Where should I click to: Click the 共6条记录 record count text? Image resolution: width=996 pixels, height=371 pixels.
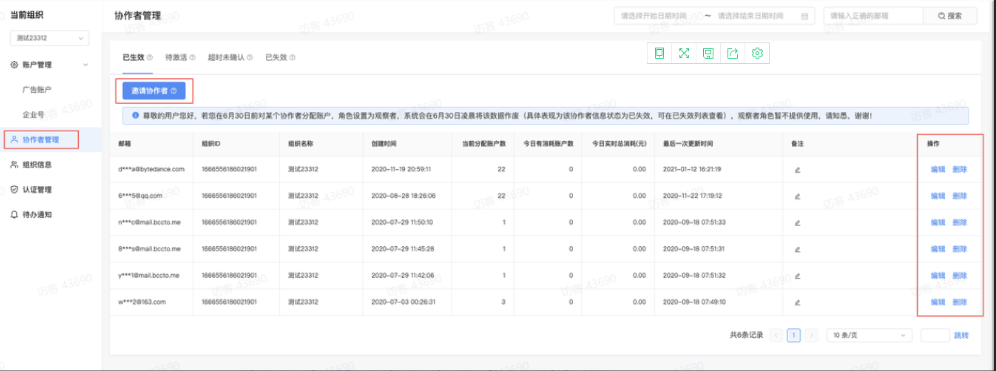coord(746,335)
